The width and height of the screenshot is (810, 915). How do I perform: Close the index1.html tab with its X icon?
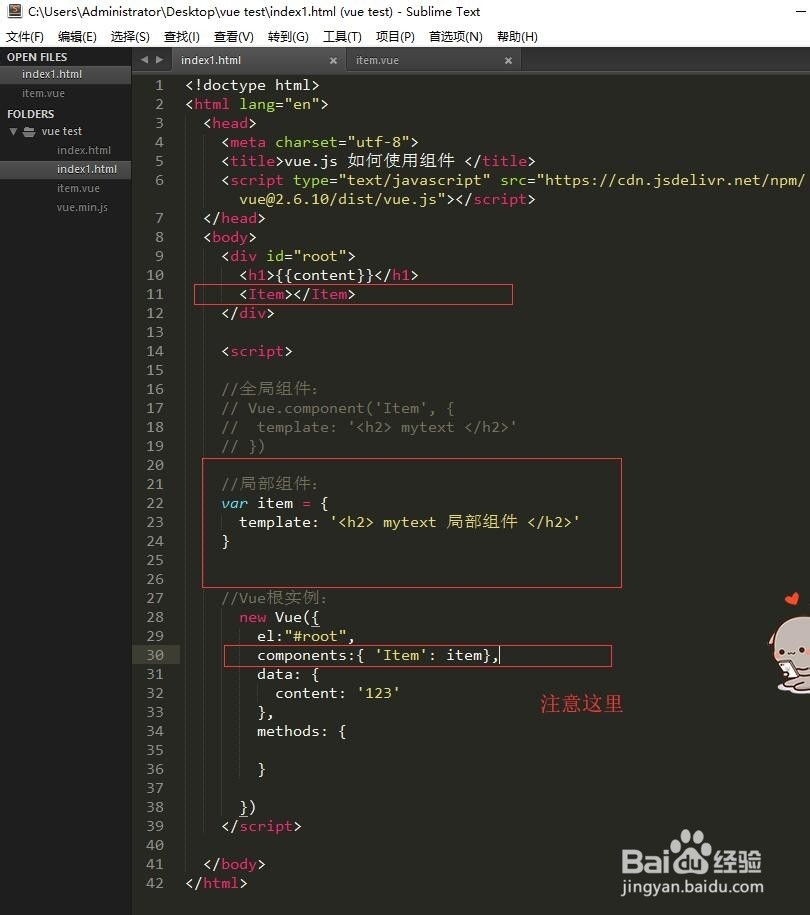click(x=334, y=60)
